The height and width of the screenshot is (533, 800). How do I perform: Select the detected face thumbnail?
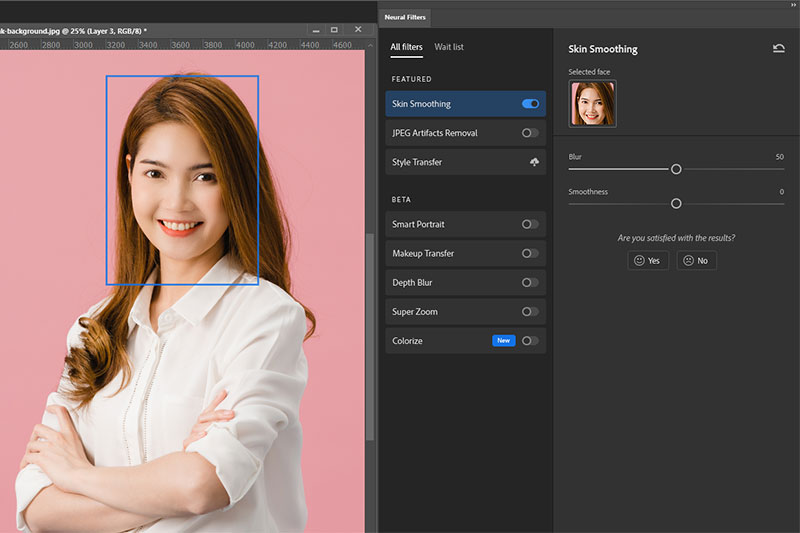(x=592, y=104)
